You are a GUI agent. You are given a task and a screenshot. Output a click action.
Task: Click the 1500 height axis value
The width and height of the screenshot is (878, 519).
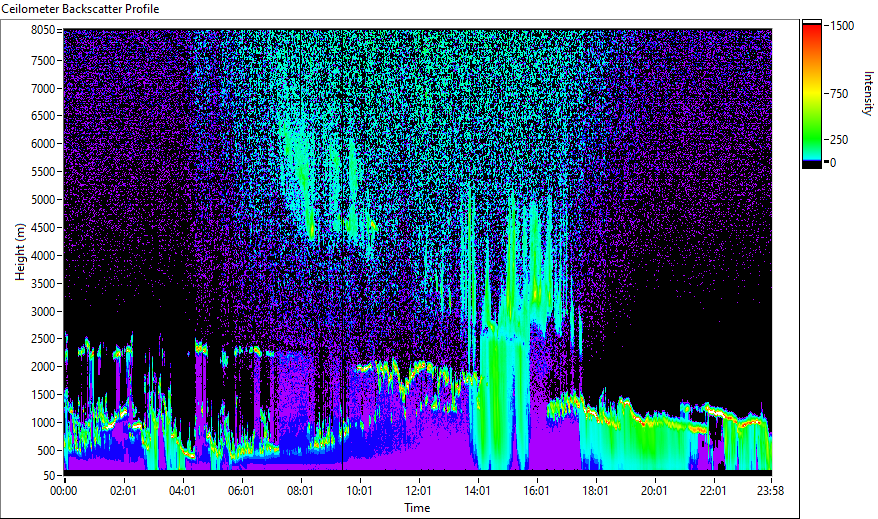point(43,395)
